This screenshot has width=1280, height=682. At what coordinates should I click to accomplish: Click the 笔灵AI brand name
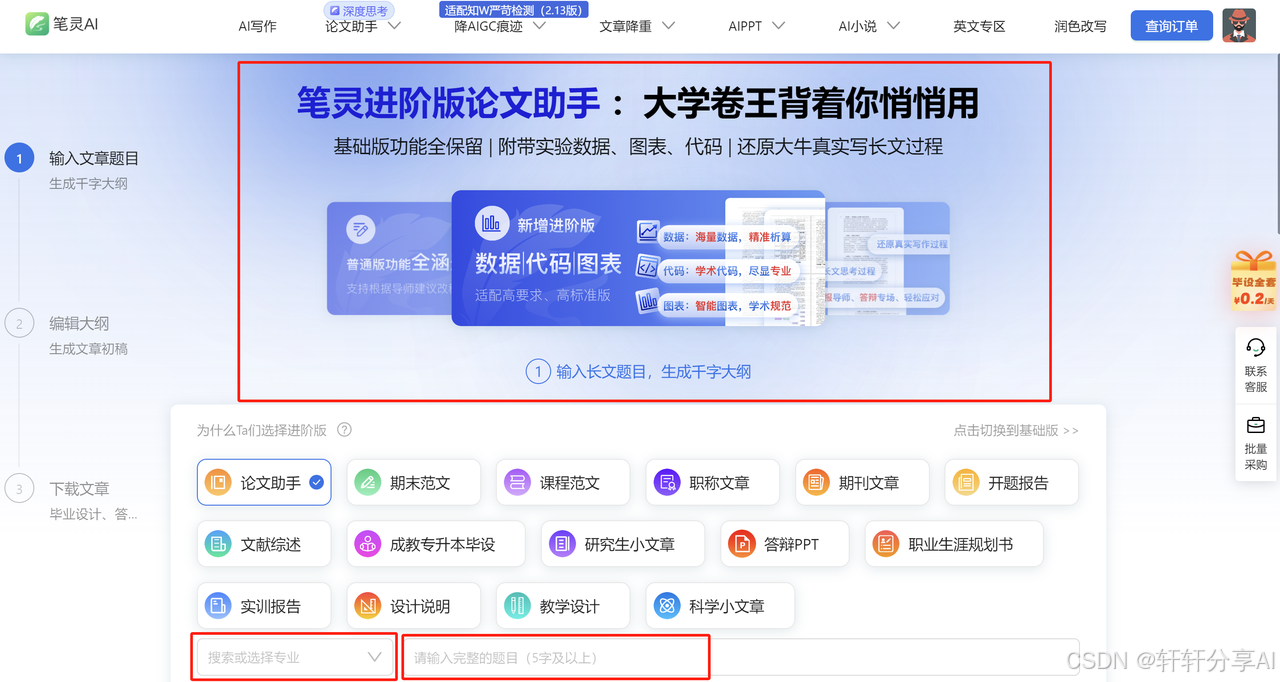[78, 25]
